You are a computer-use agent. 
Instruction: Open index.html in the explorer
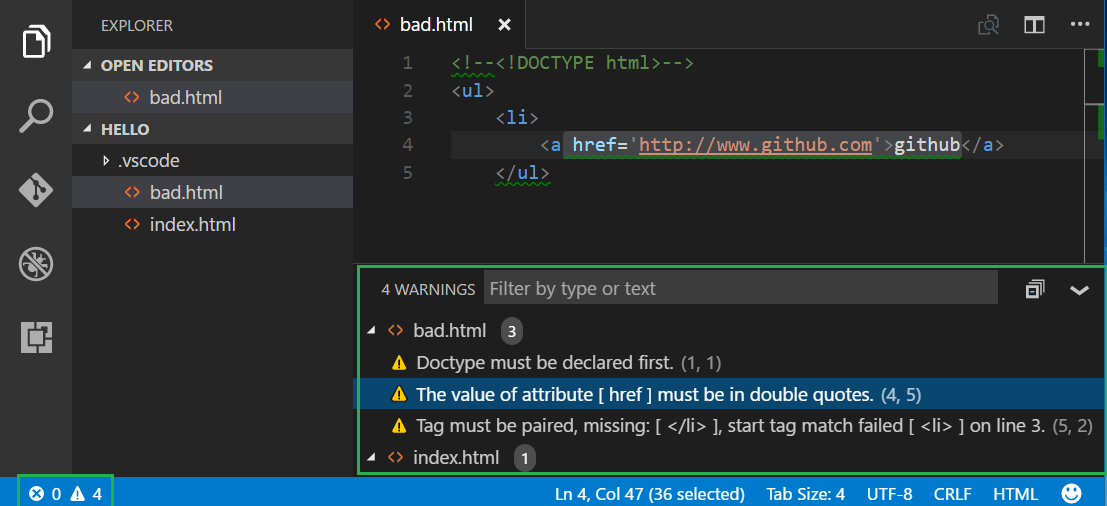coord(213,225)
